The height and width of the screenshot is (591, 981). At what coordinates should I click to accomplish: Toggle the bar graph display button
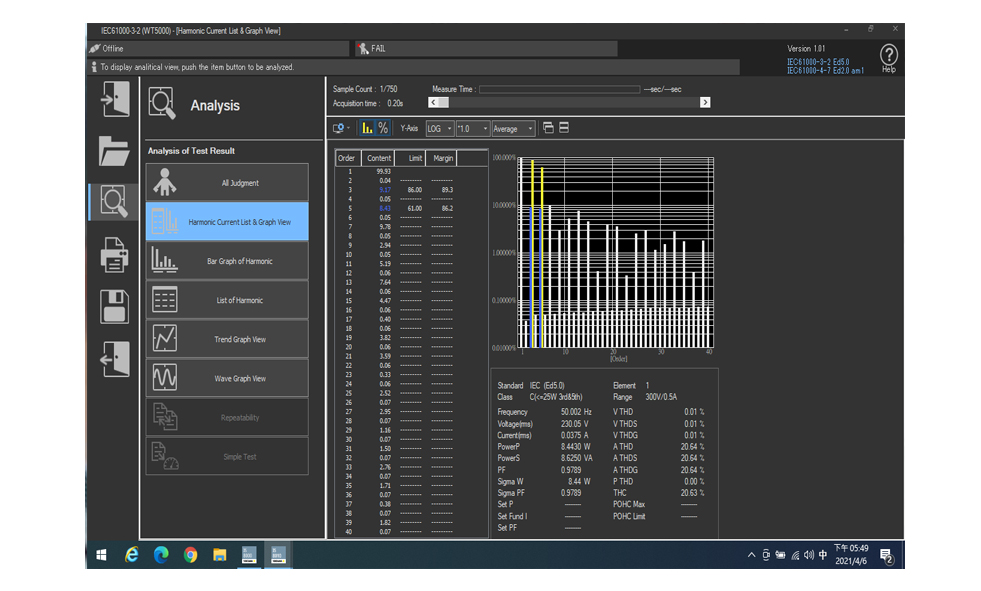tap(367, 128)
